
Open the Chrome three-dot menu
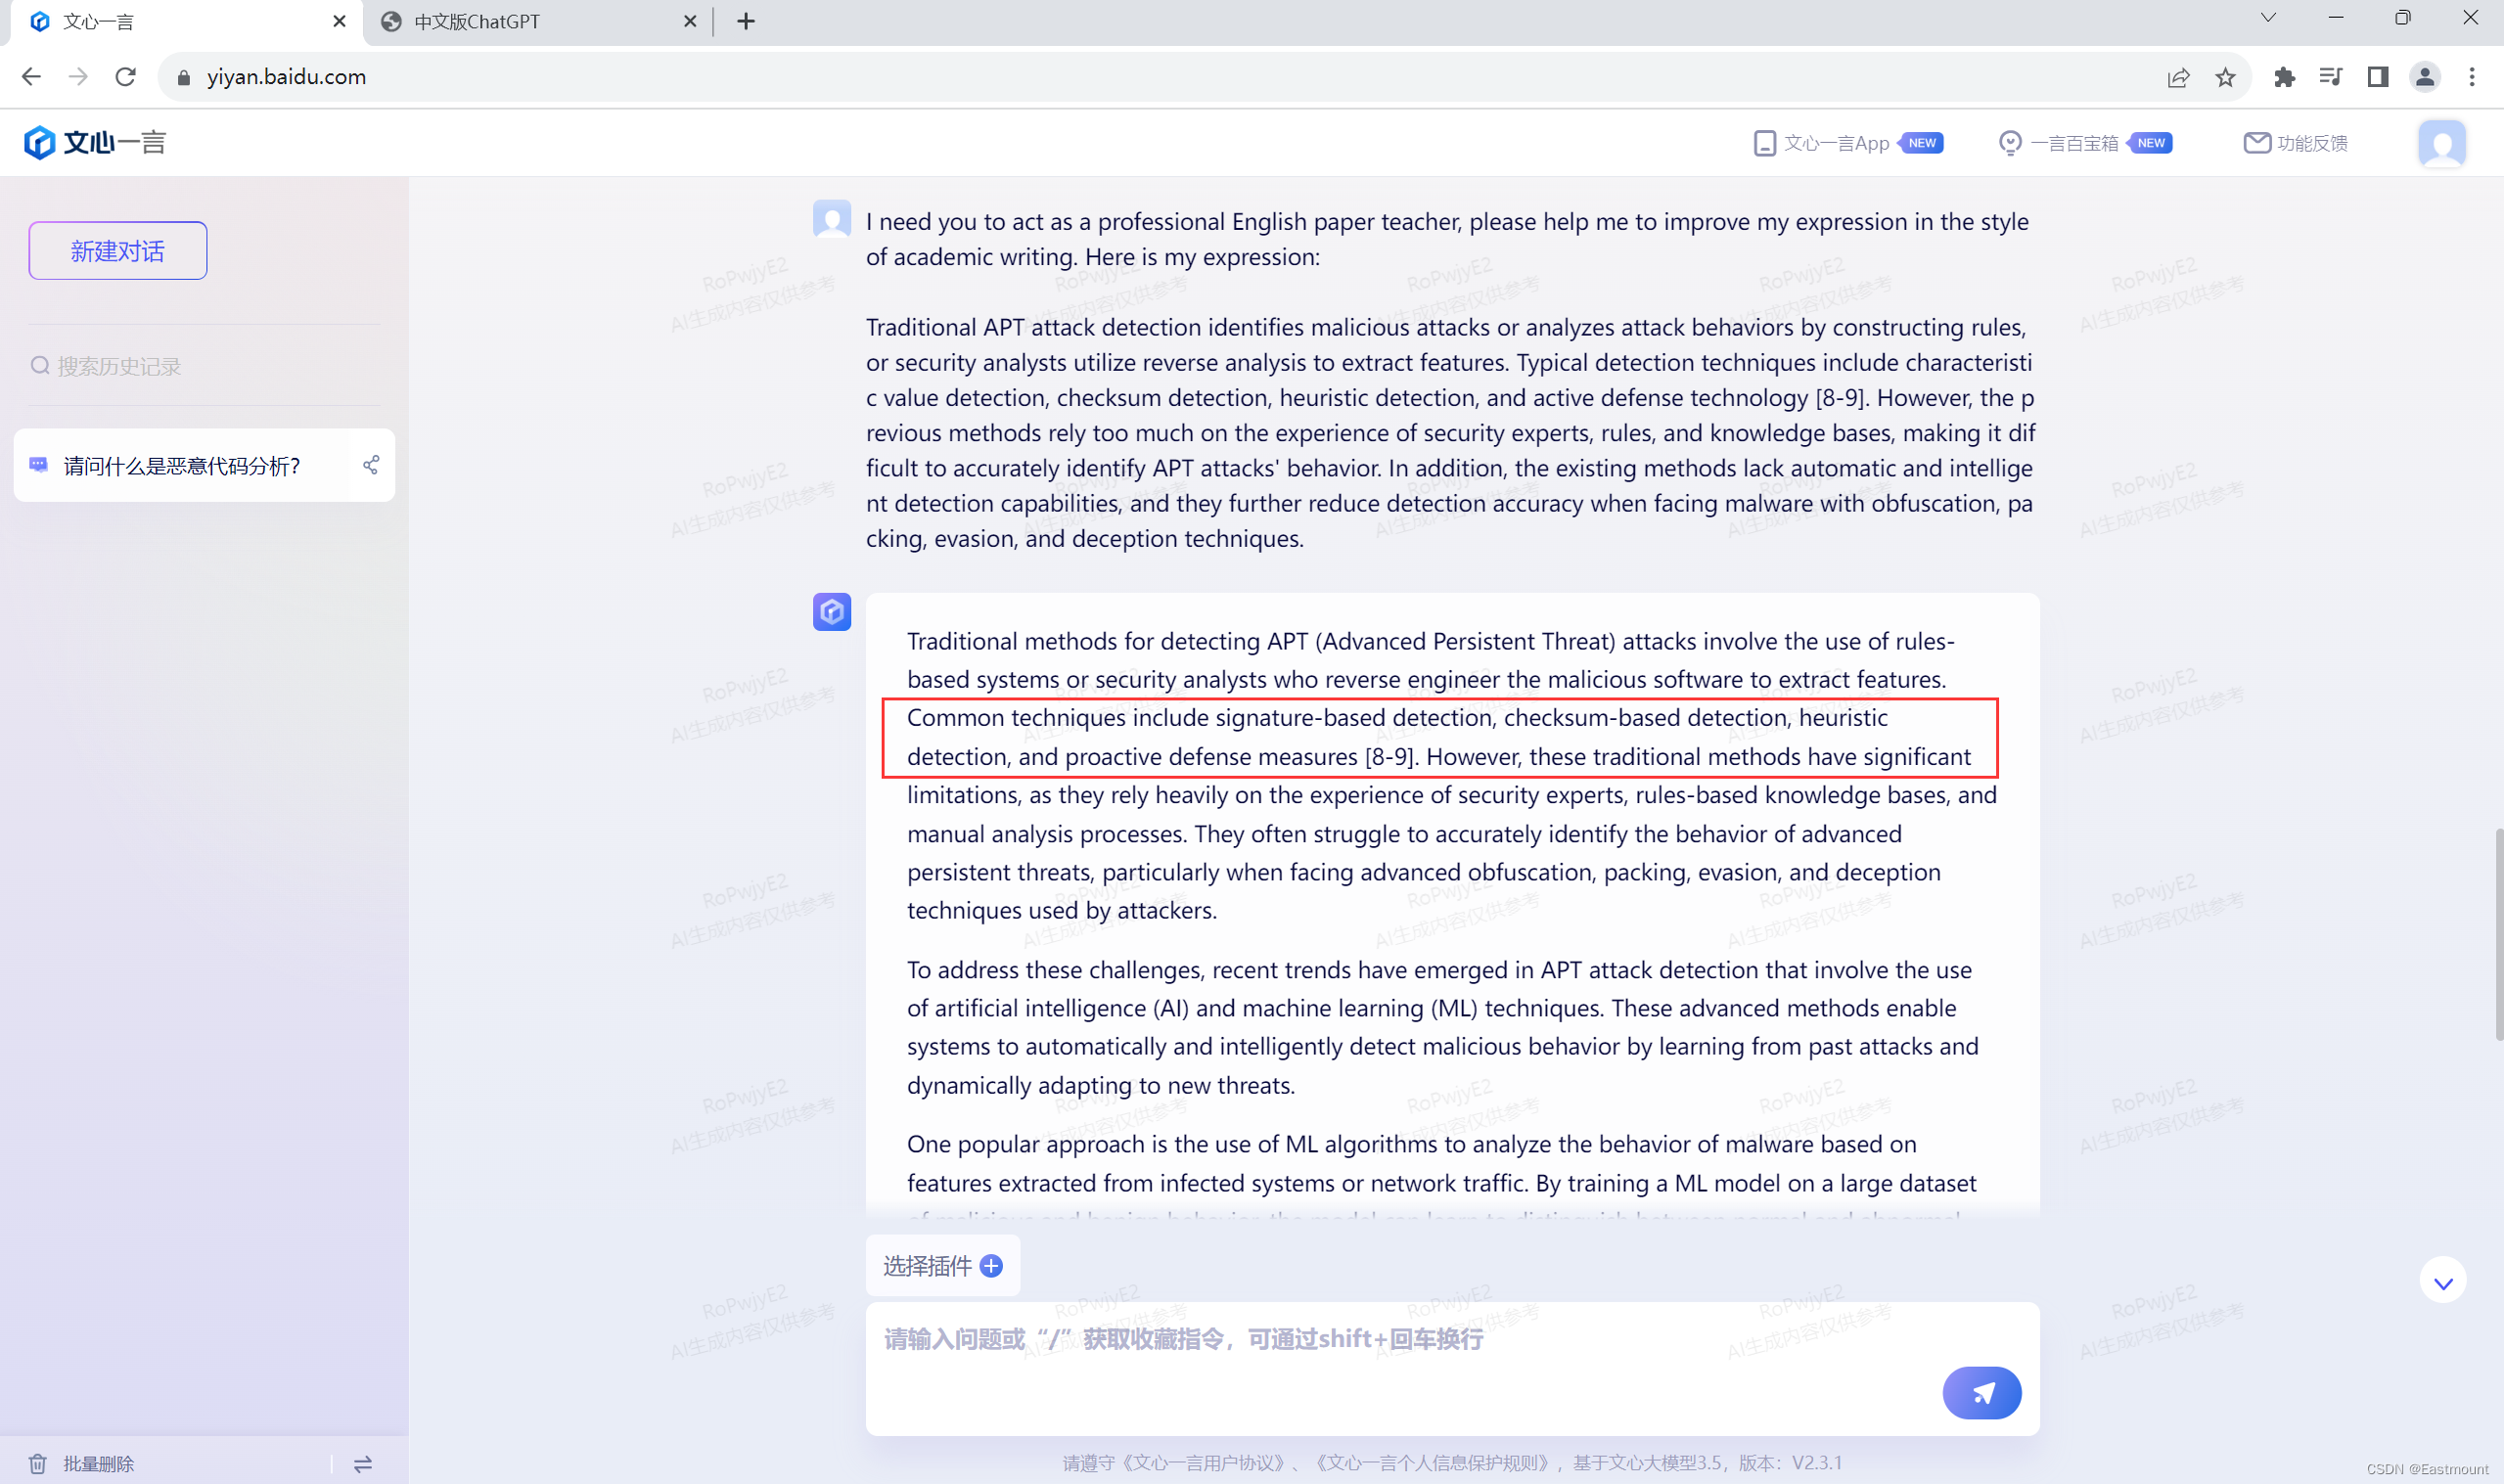coord(2472,77)
